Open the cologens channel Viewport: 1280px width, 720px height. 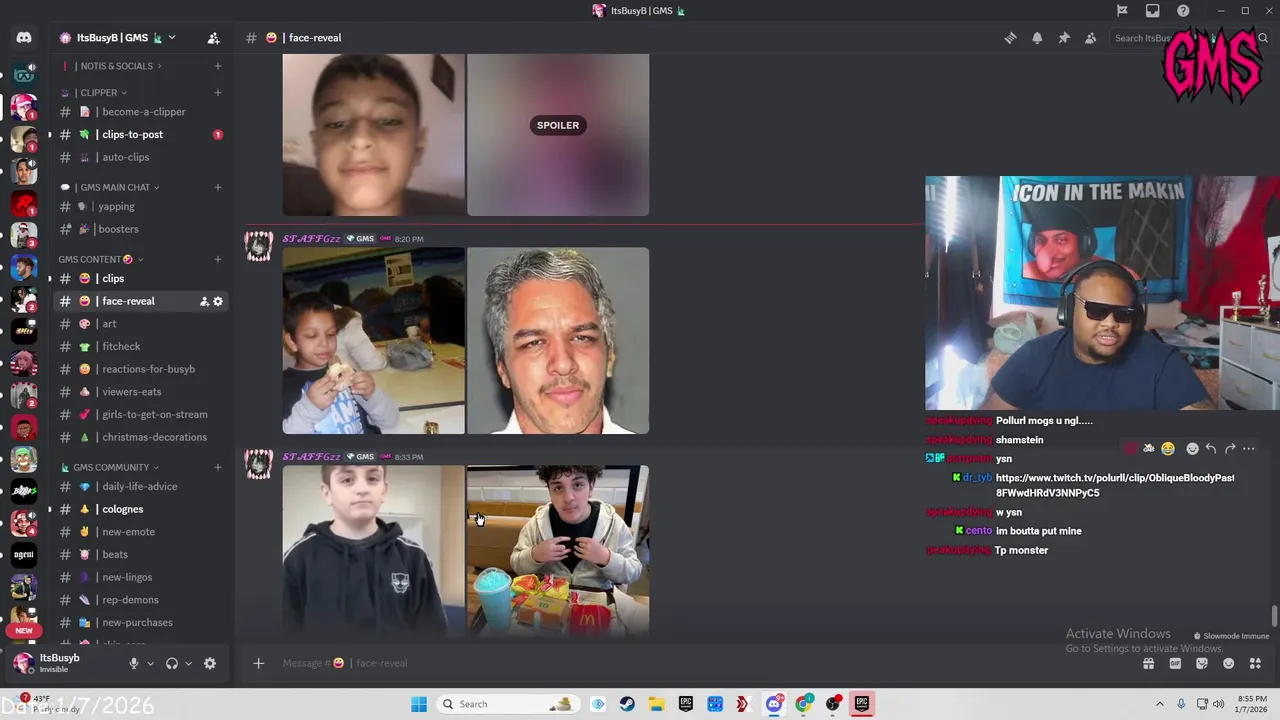tap(140, 509)
